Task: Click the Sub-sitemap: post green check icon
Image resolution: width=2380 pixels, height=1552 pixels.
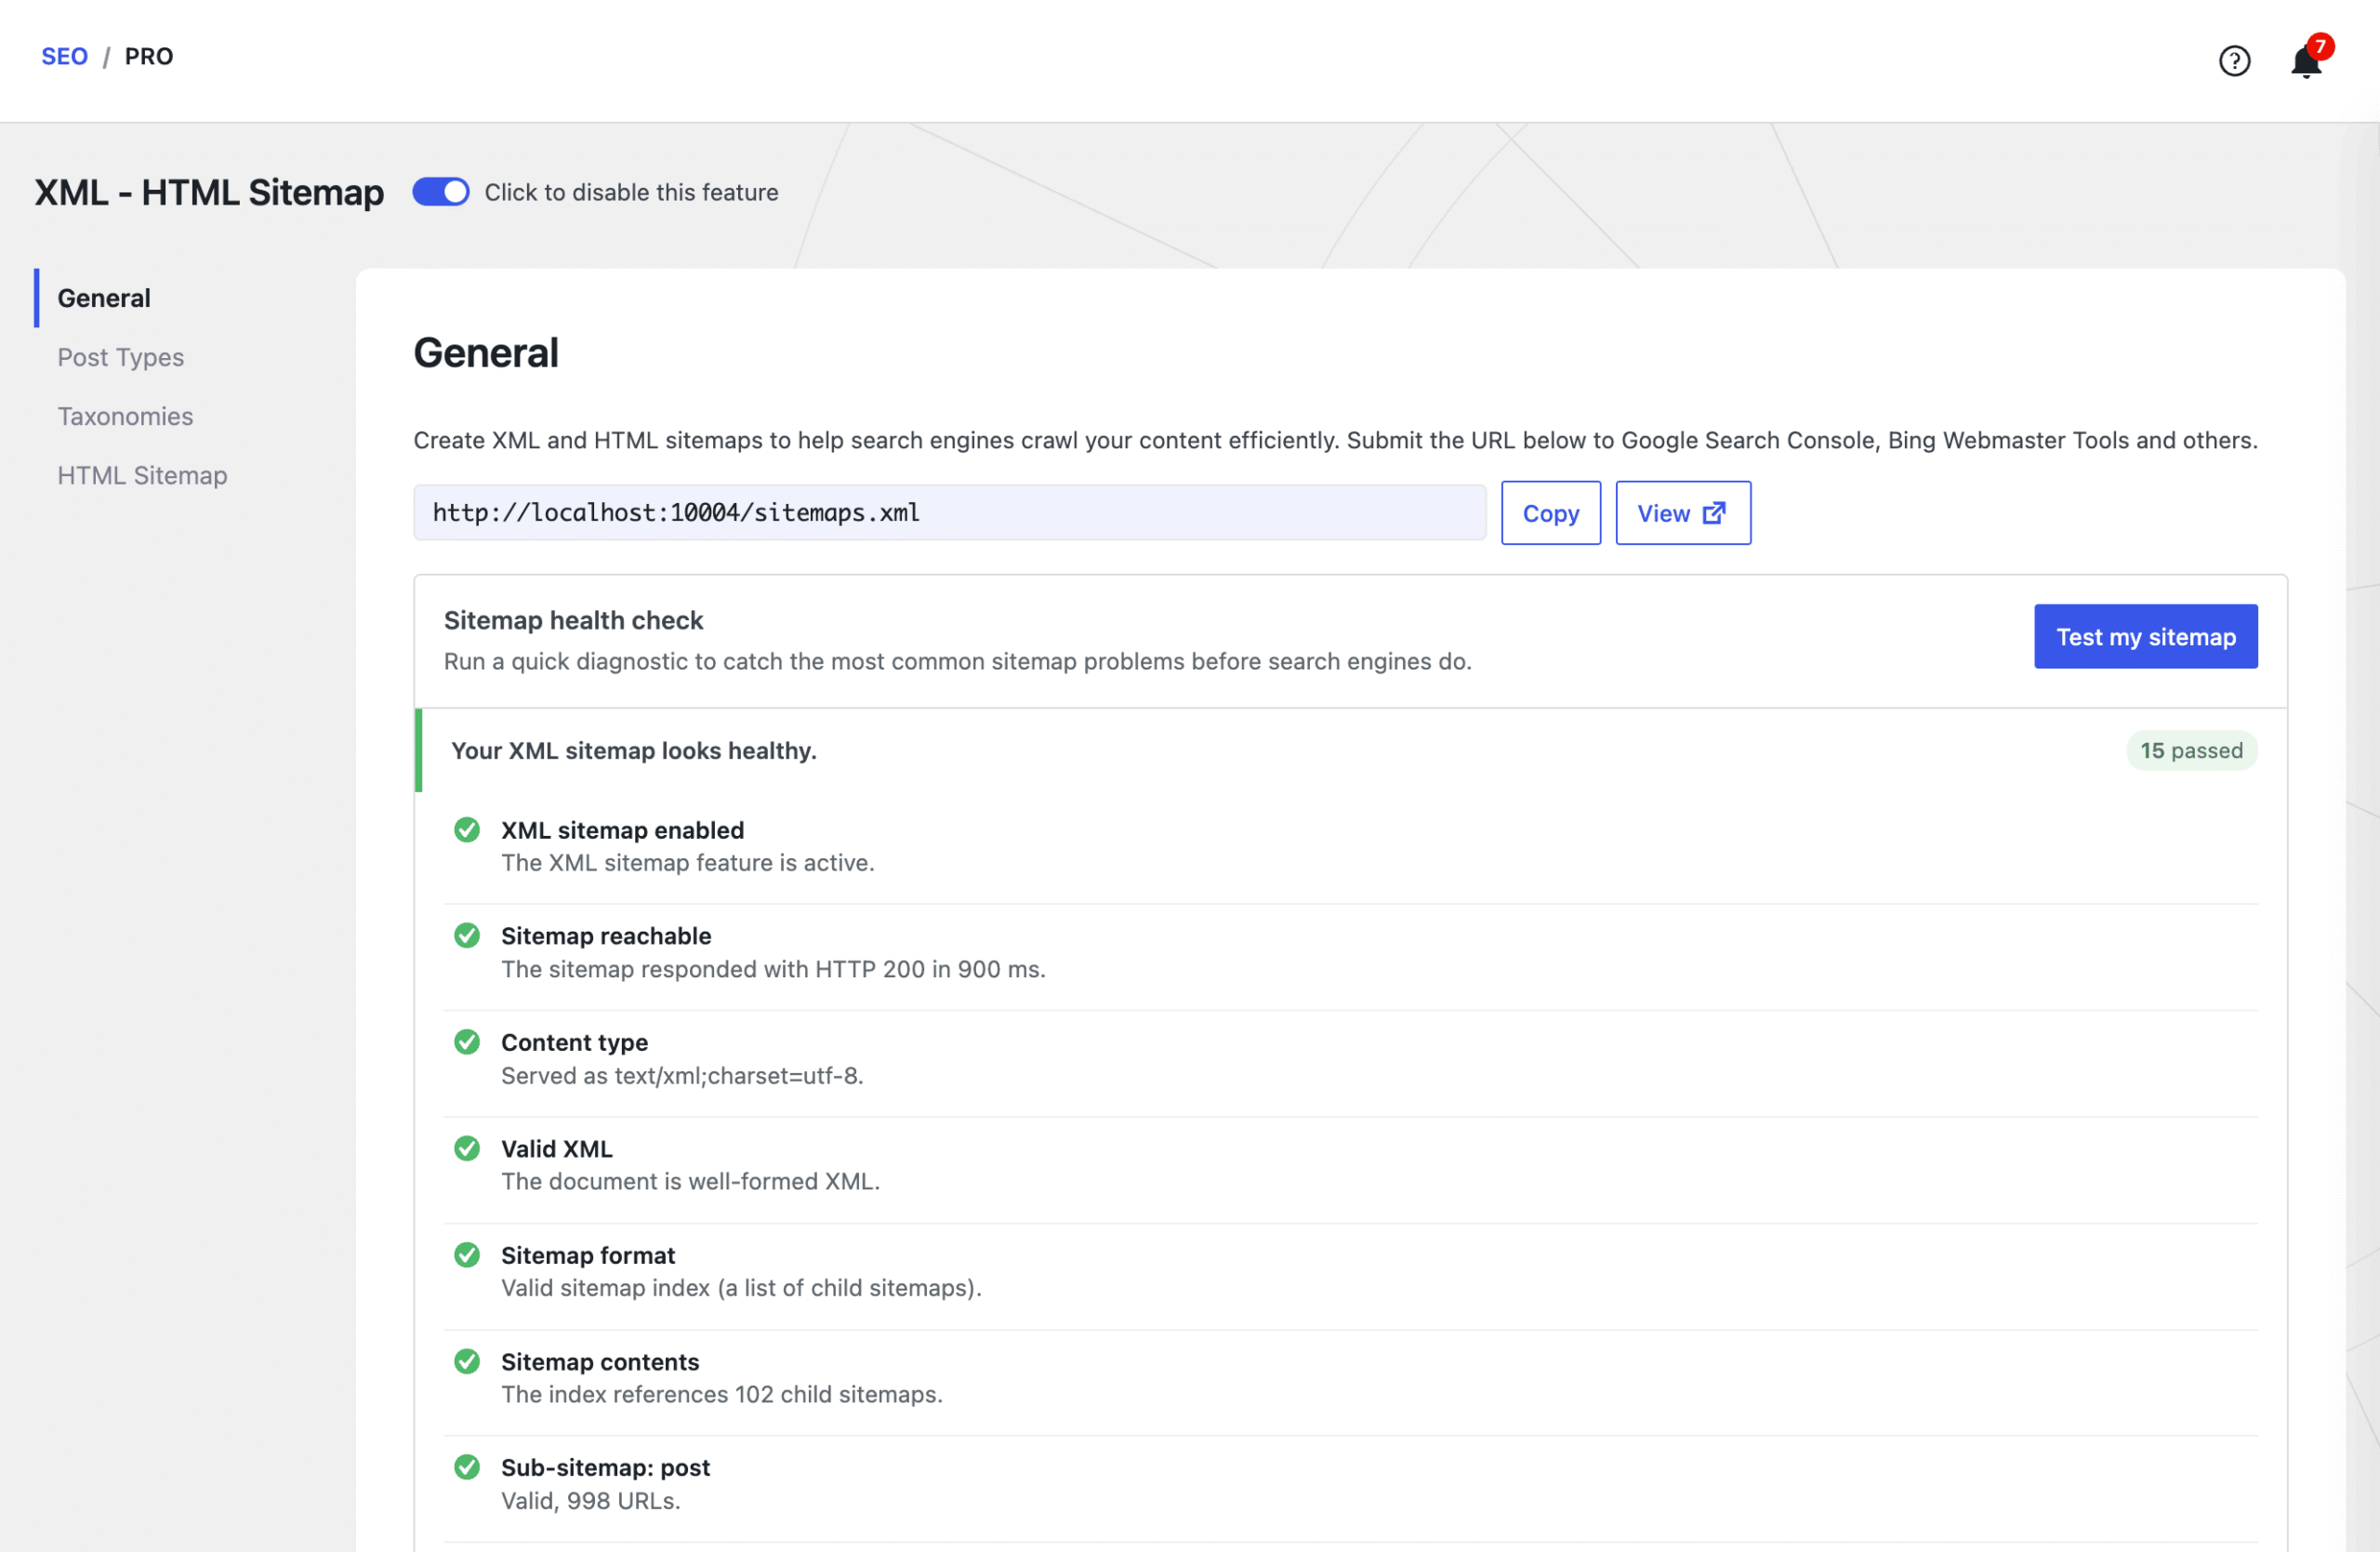Action: 467,1467
